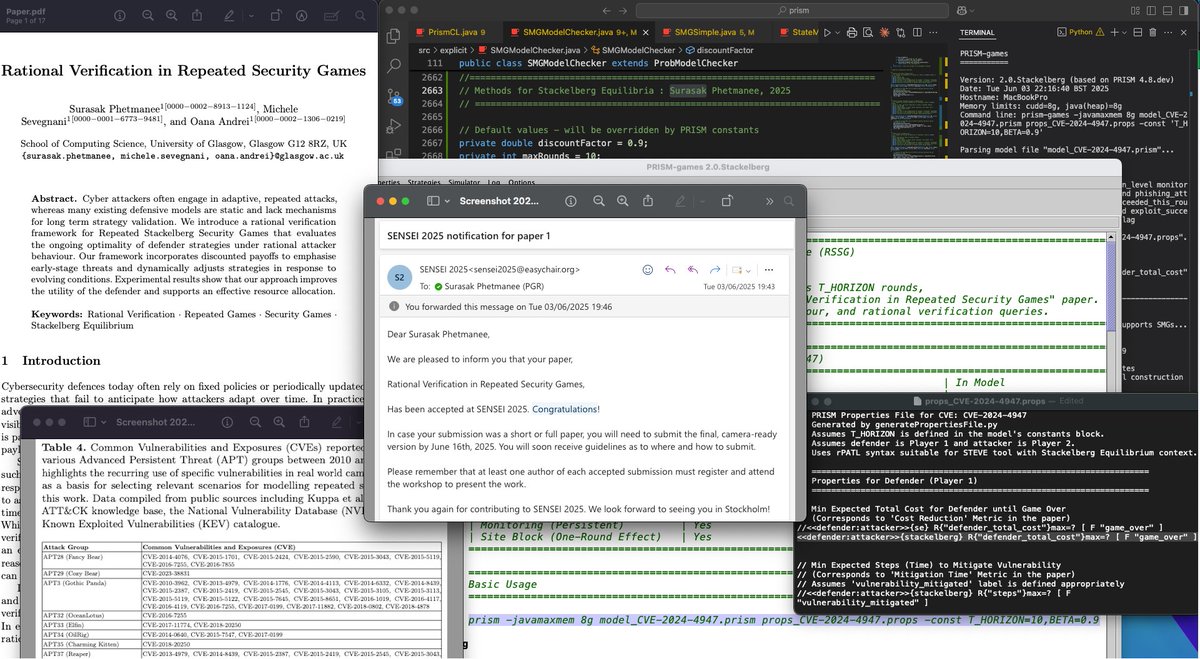Open the Search view in VS Code
This screenshot has height=659, width=1200.
(x=394, y=66)
